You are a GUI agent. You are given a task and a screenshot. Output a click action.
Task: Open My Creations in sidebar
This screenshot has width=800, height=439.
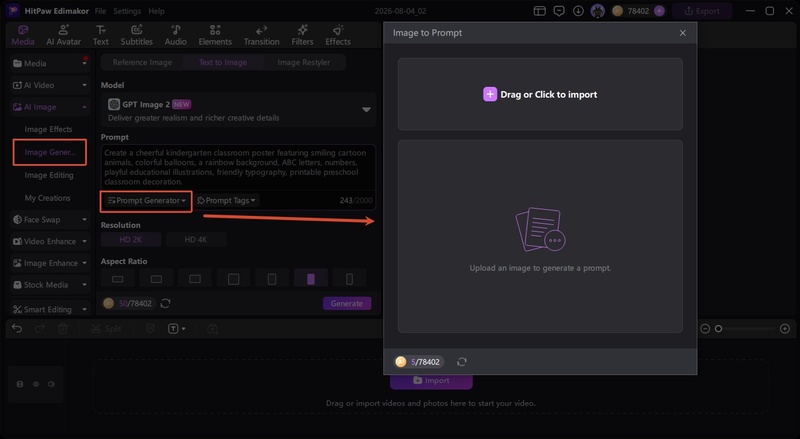pyautogui.click(x=47, y=198)
